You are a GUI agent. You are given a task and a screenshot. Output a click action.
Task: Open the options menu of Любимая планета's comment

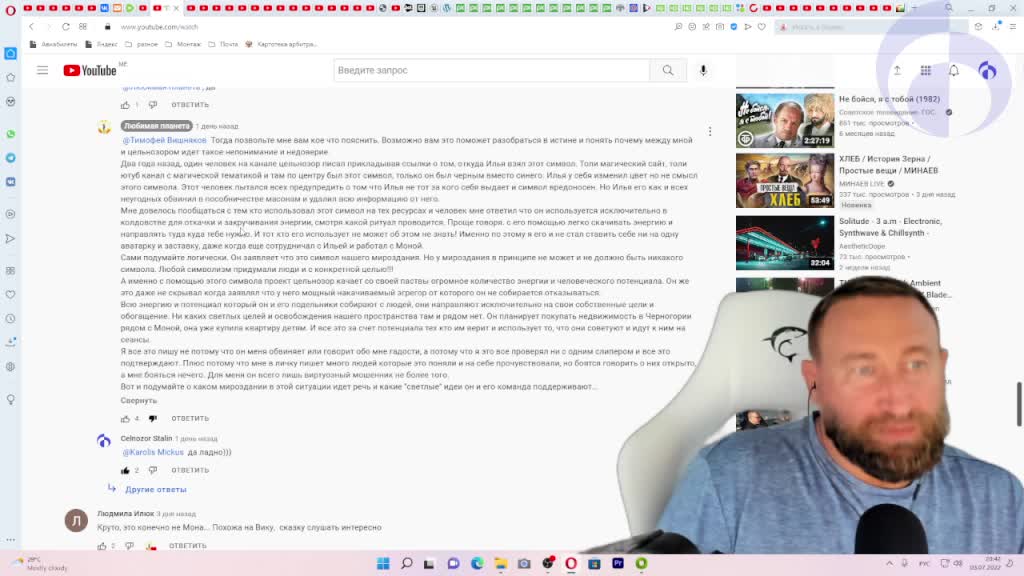(710, 132)
